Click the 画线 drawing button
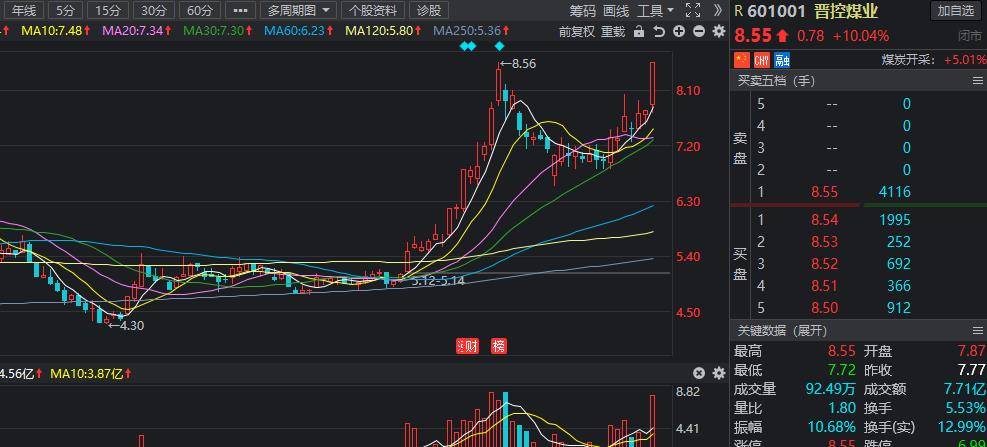Screen dimensions: 987x447 (x=616, y=11)
